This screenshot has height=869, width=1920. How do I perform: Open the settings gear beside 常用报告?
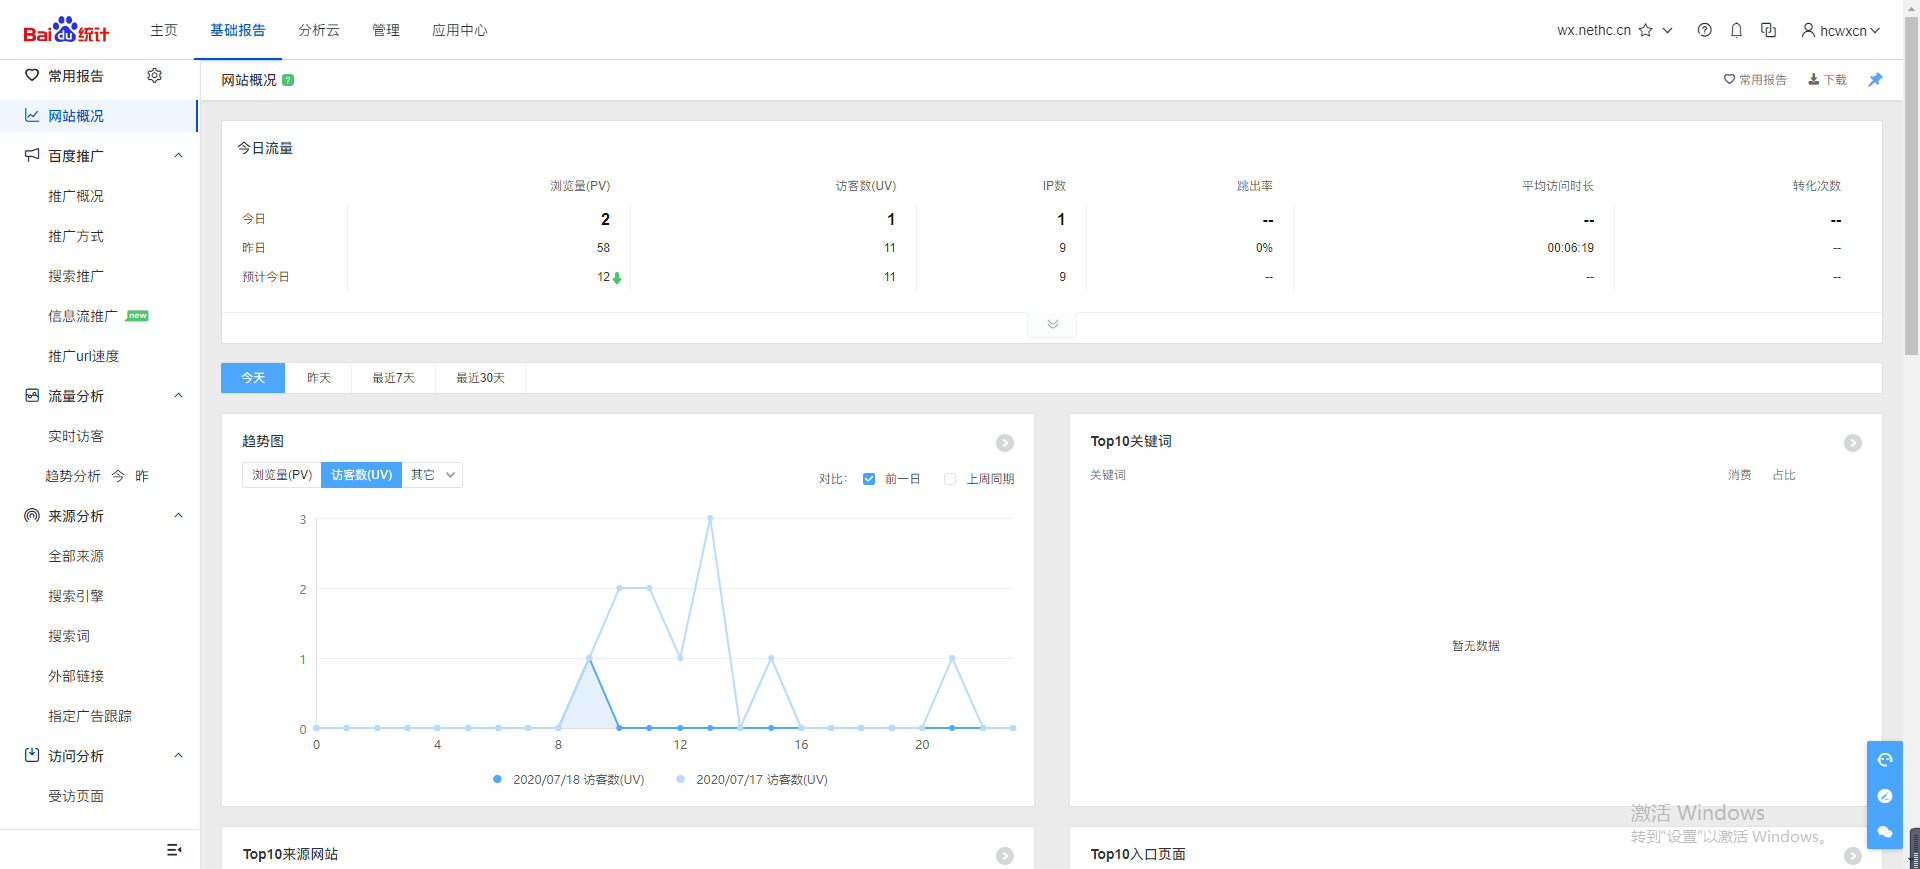click(154, 76)
